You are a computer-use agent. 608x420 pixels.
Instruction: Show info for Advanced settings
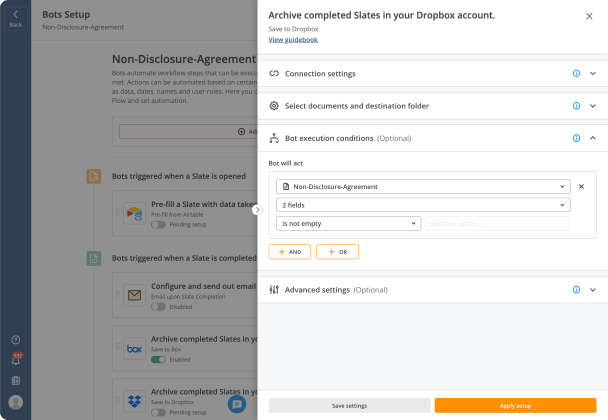[x=576, y=290]
